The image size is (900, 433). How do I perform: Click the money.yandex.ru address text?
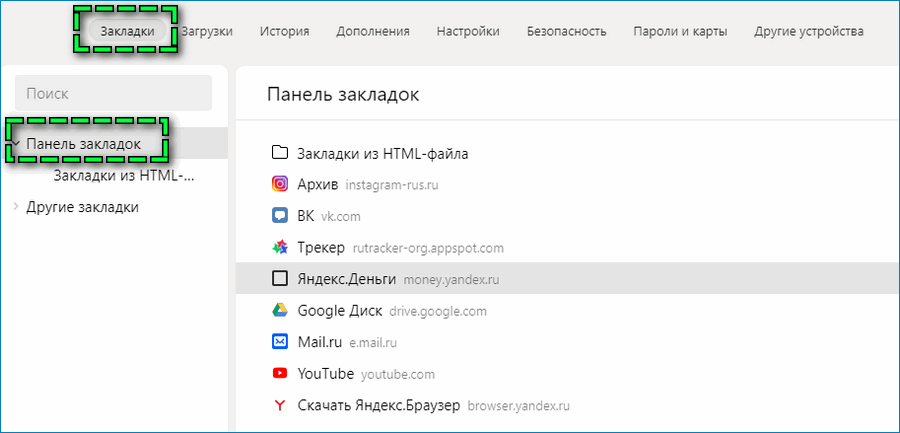click(451, 280)
